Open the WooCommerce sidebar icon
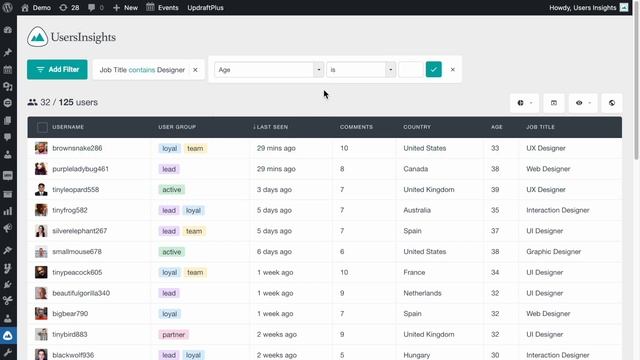The width and height of the screenshot is (640, 360). pos(8,176)
